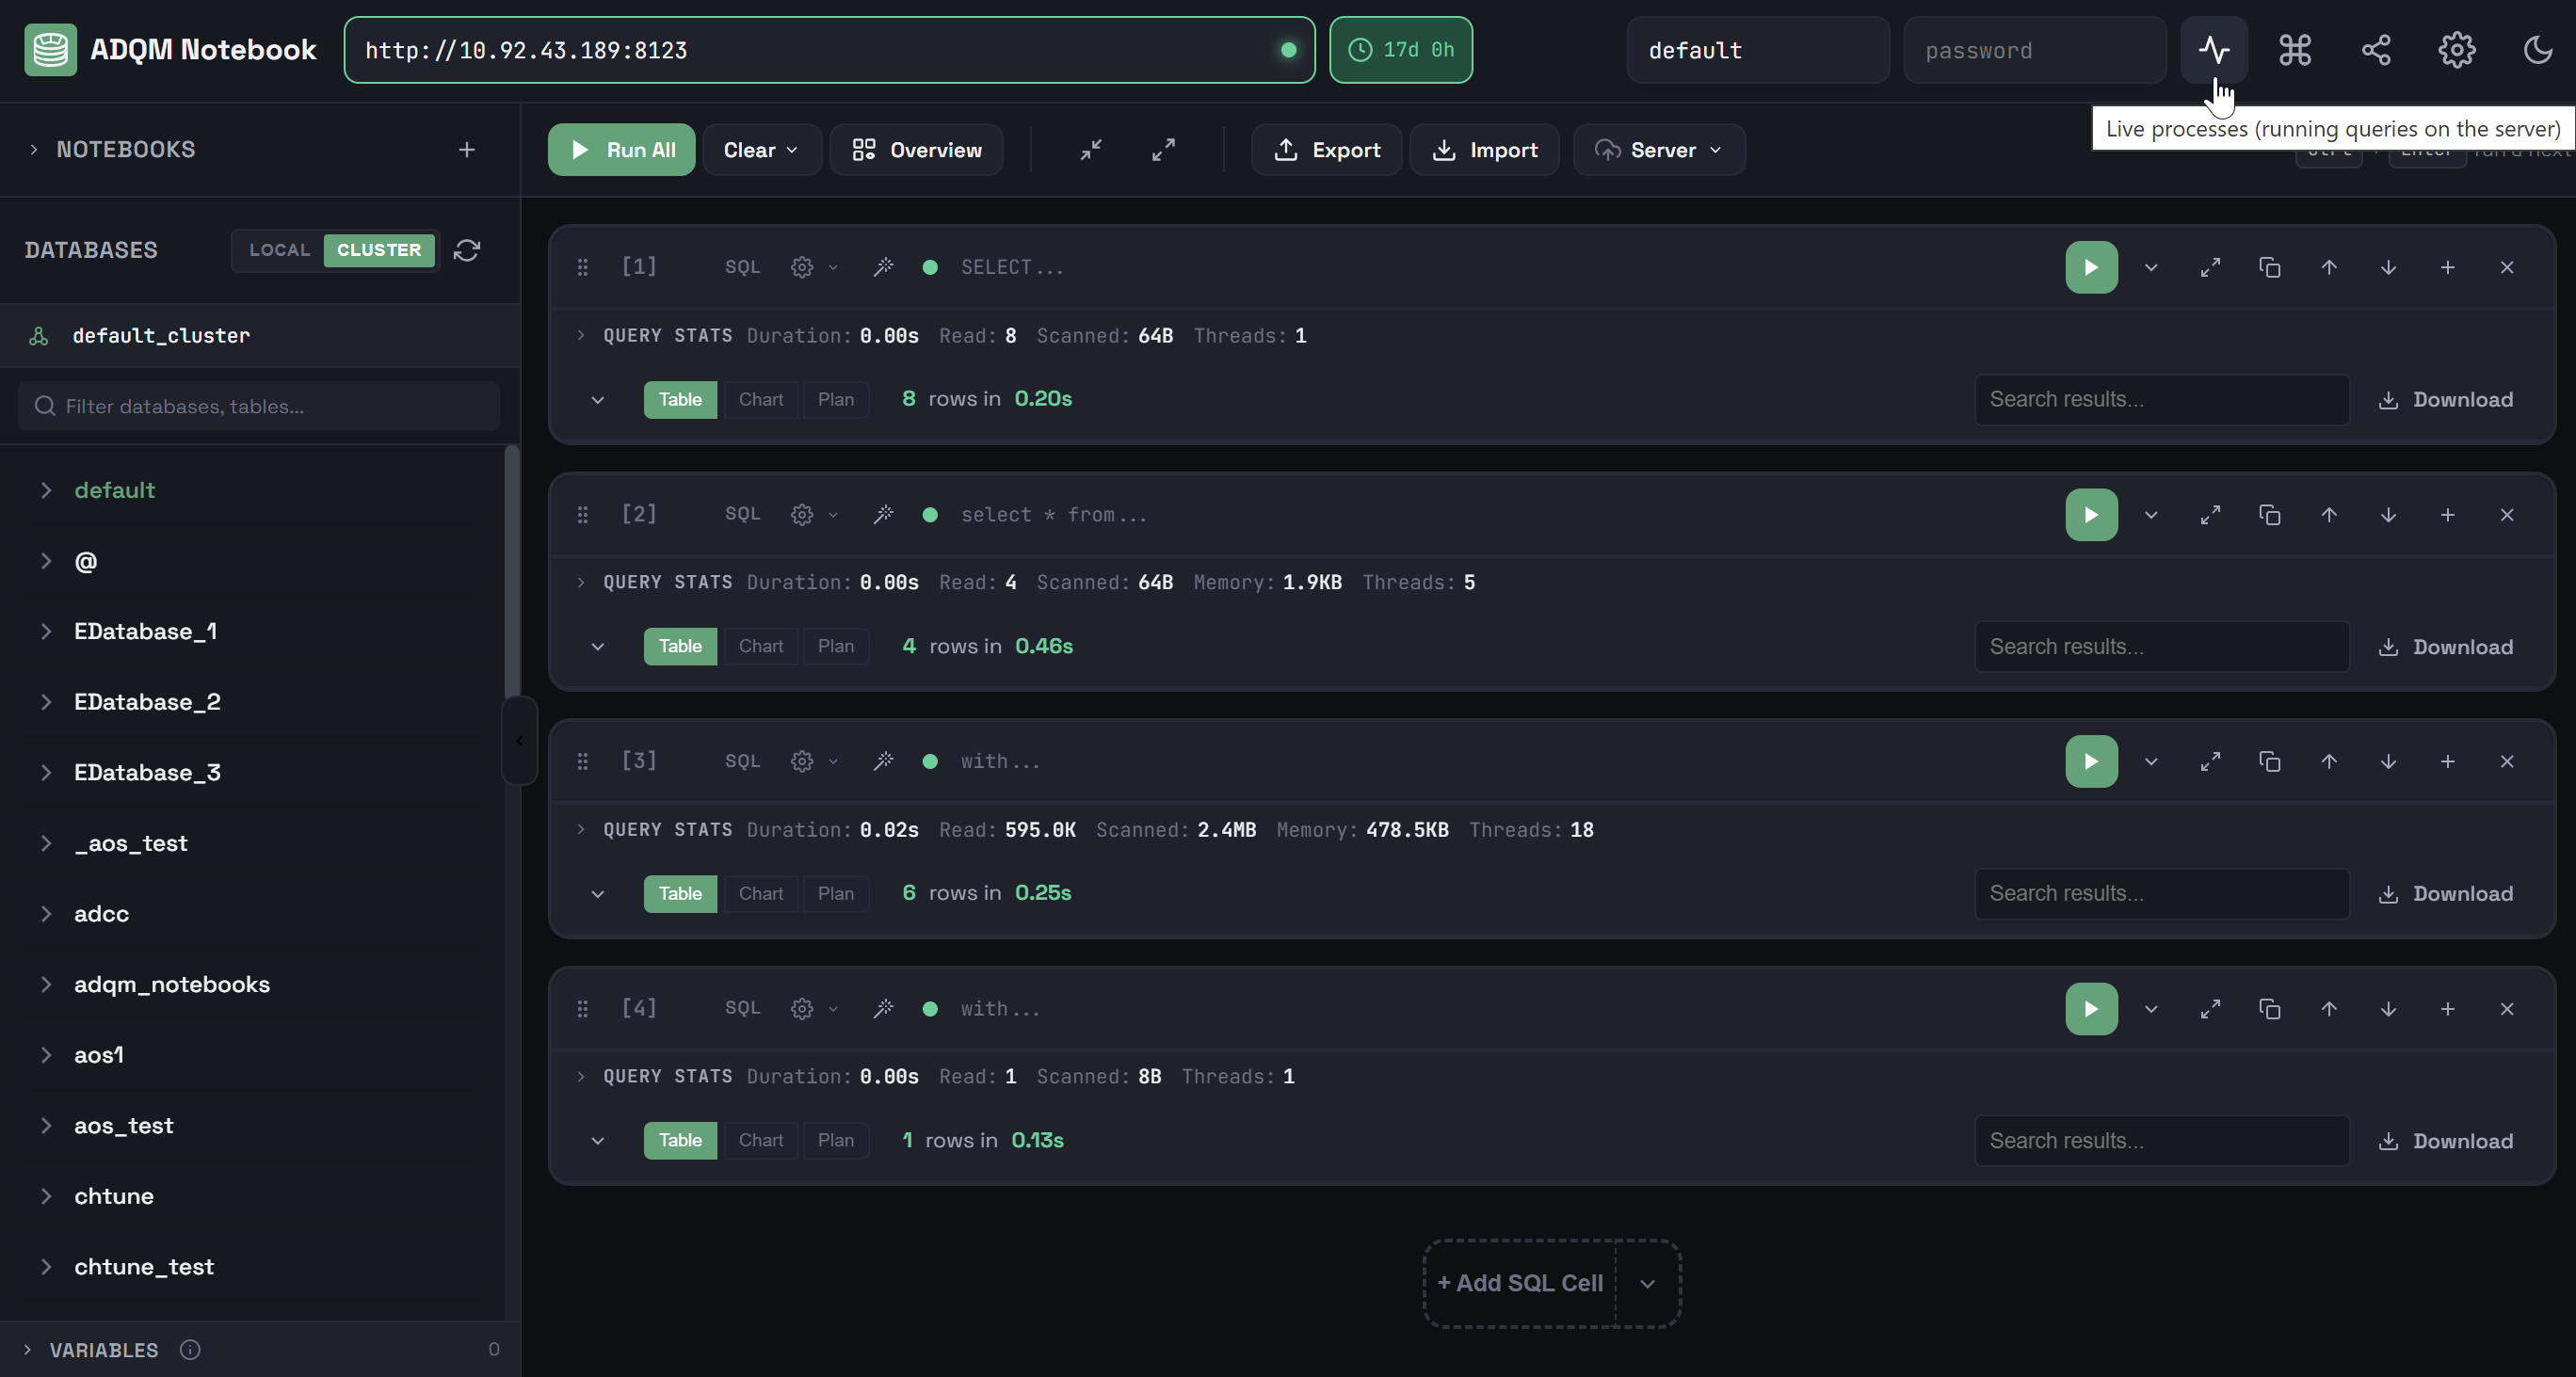Open Add SQL Cell type dropdown arrow
The image size is (2576, 1377).
click(x=1647, y=1284)
